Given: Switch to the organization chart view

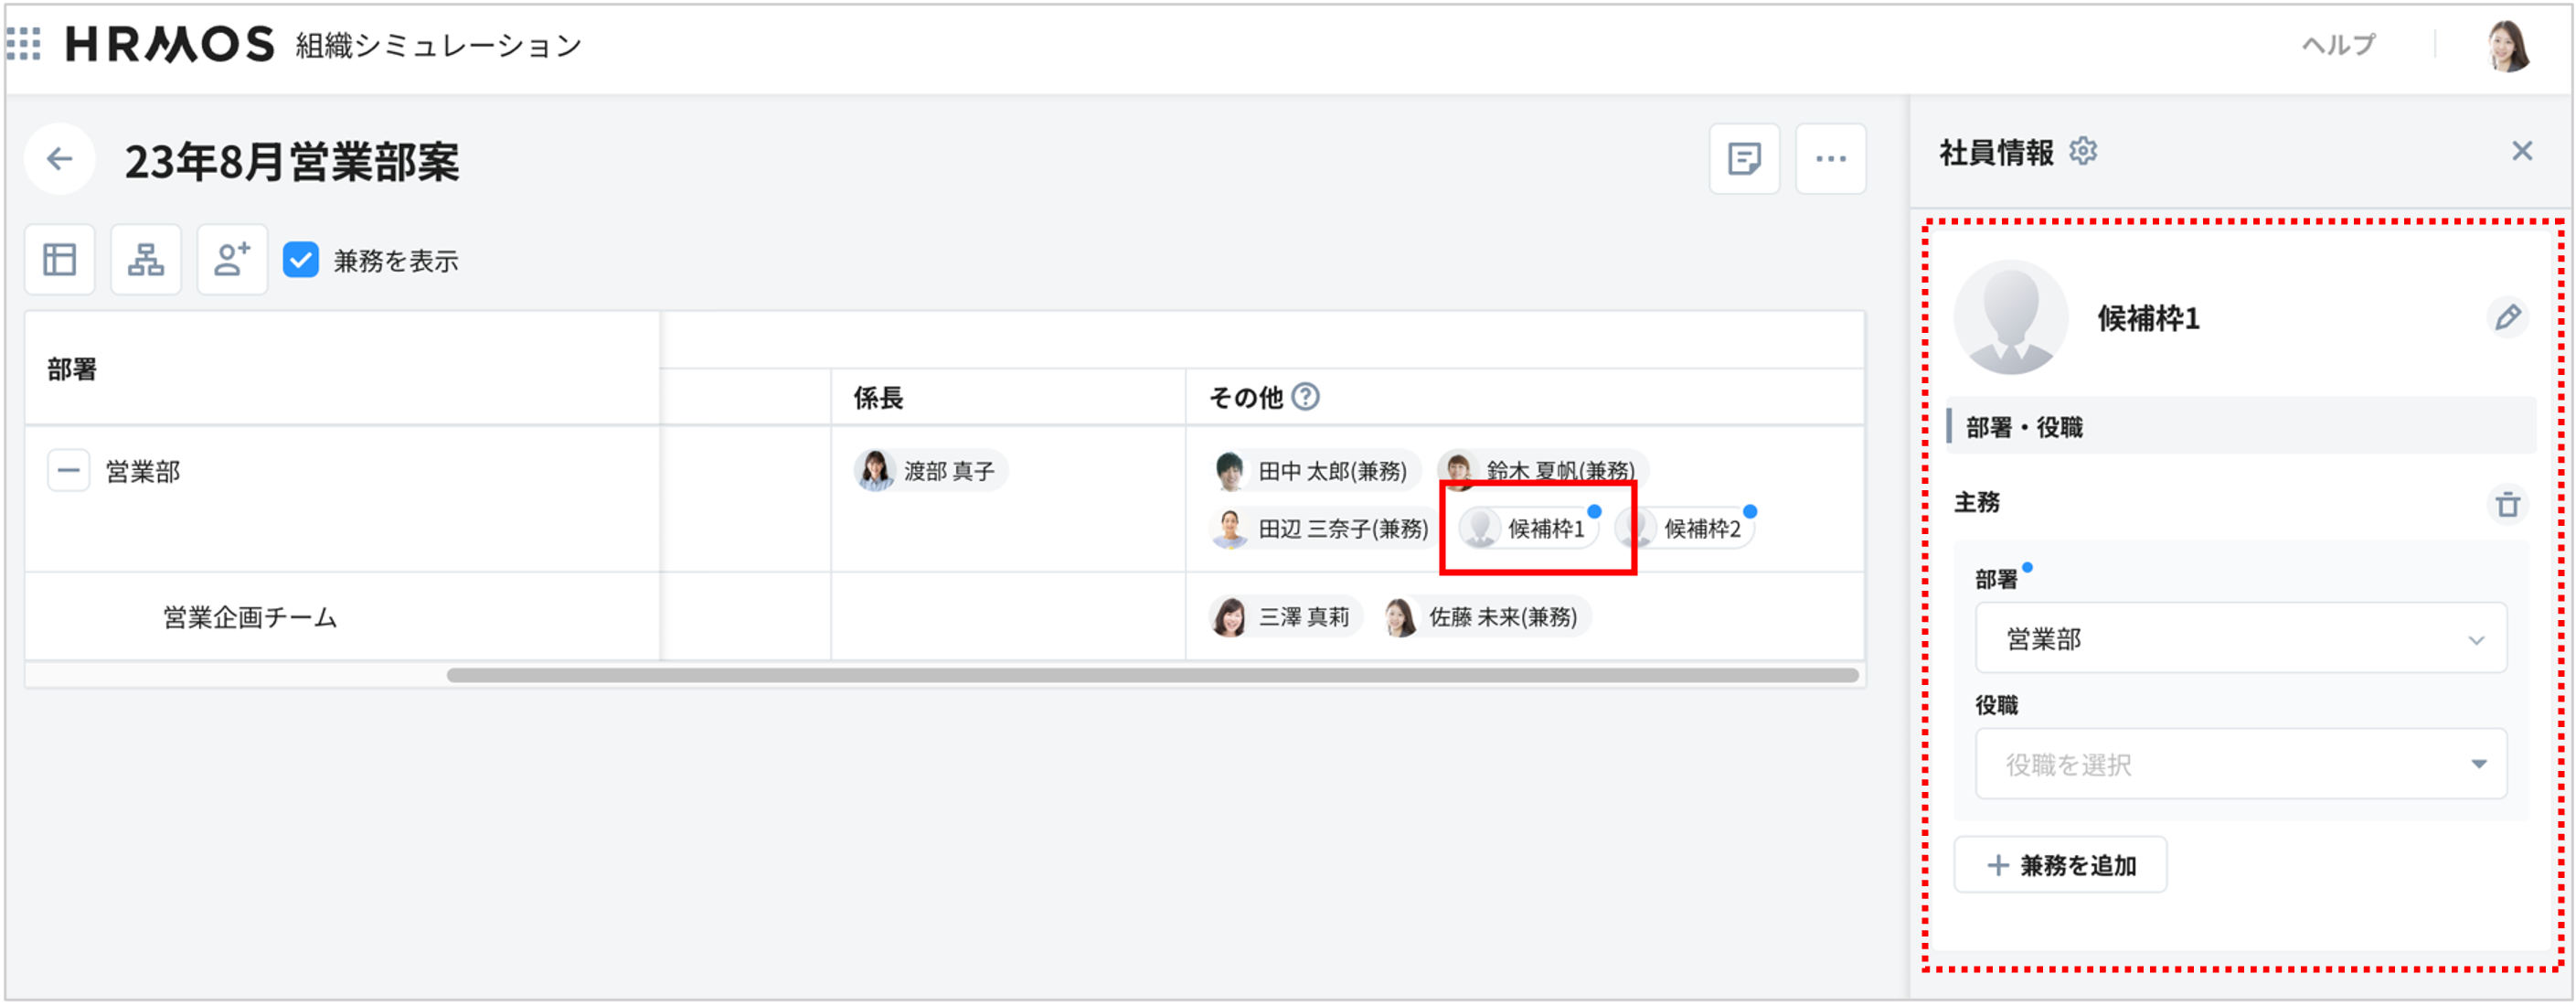Looking at the screenshot, I should tap(145, 259).
